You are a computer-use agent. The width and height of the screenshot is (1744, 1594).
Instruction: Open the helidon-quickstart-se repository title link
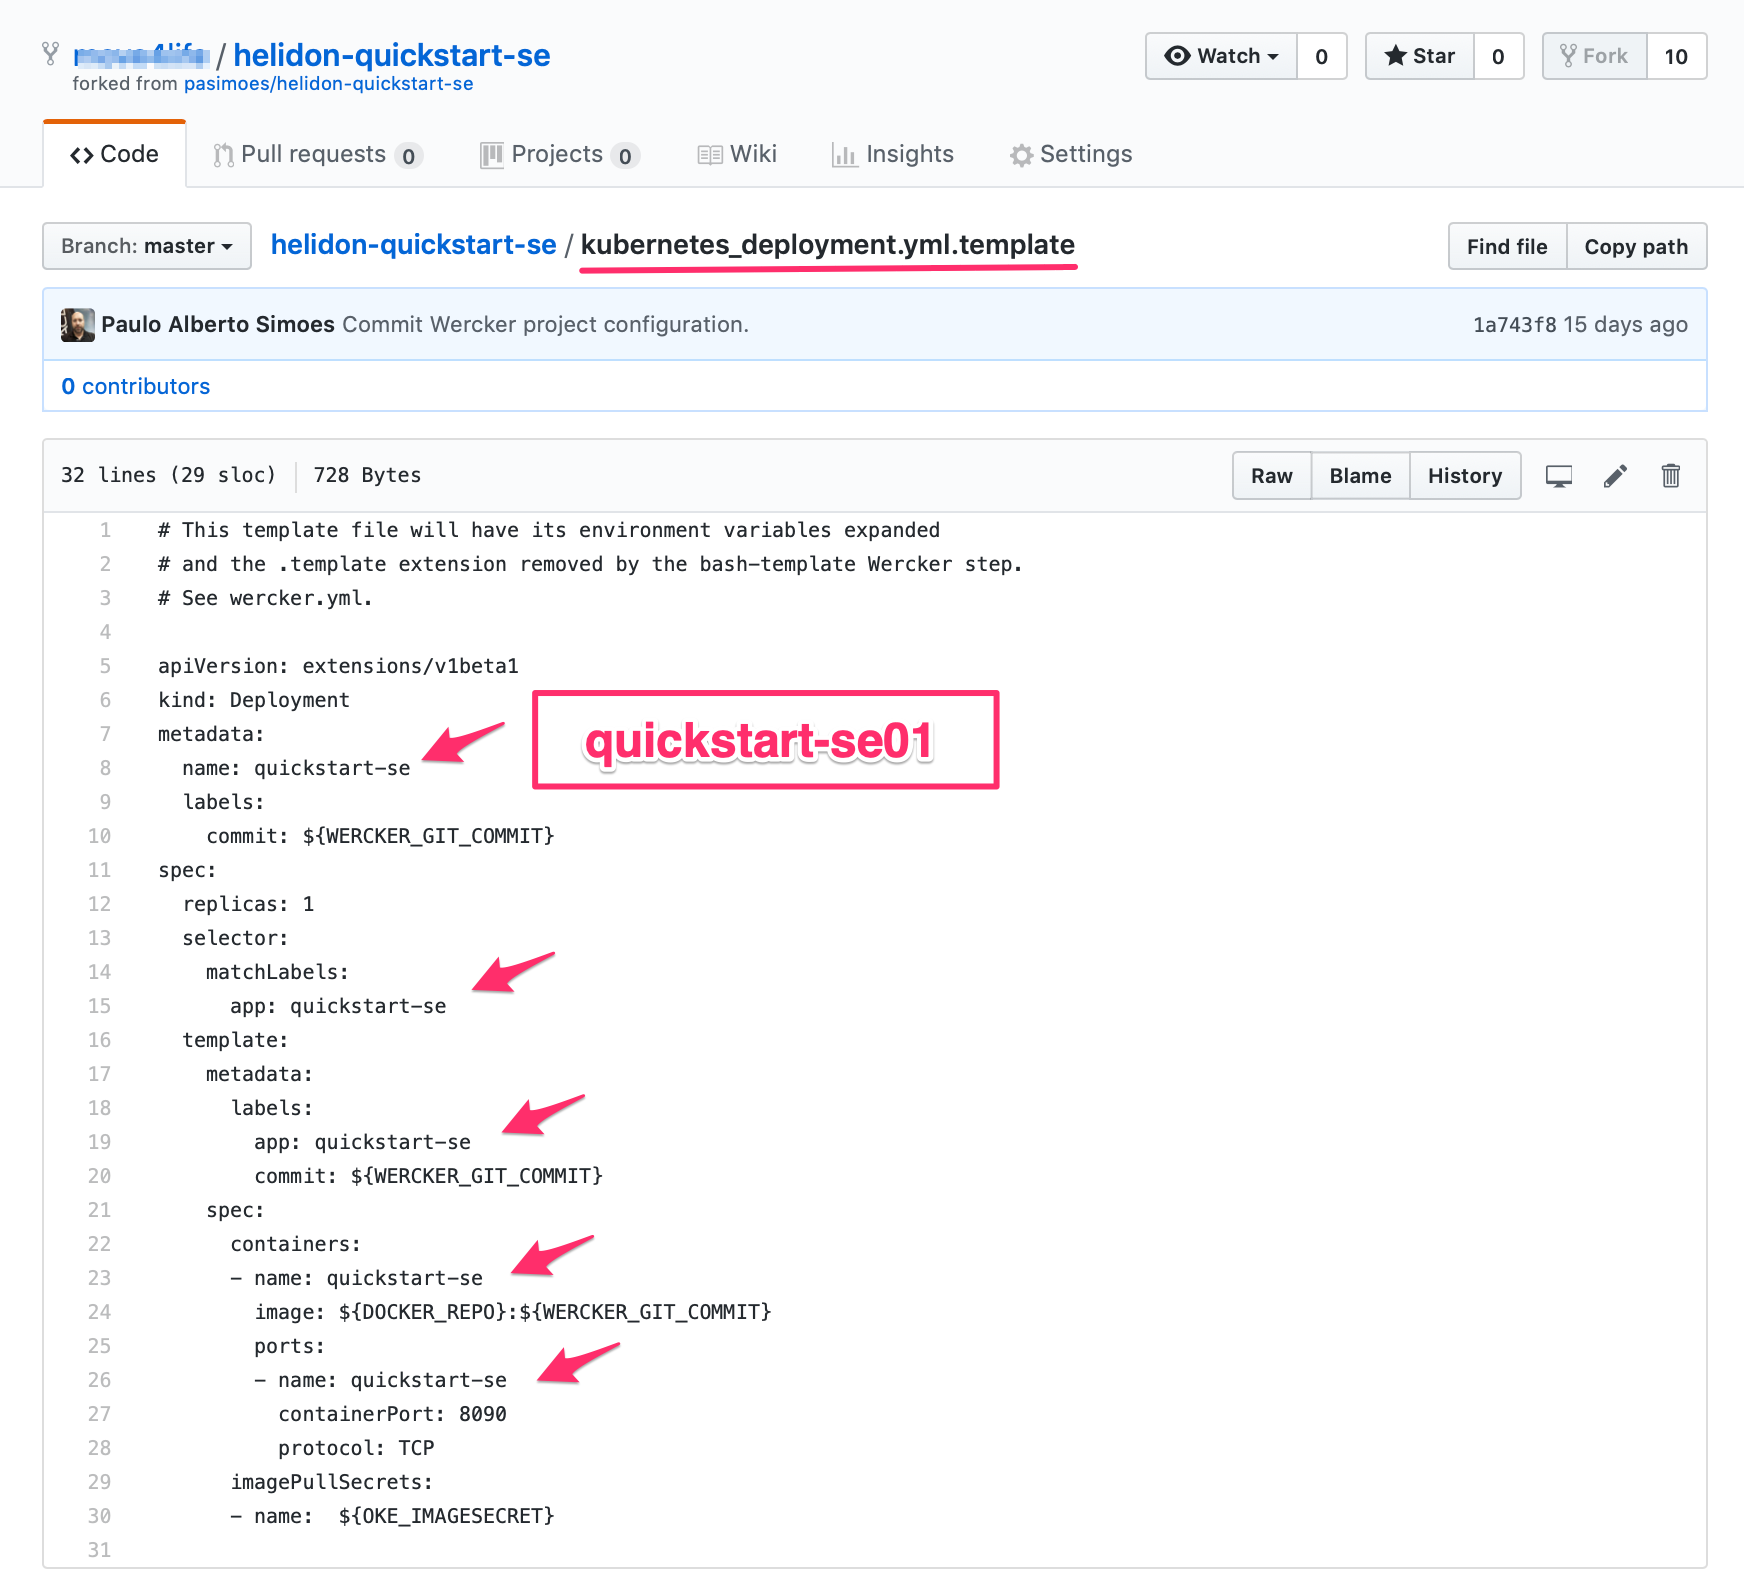pos(392,55)
